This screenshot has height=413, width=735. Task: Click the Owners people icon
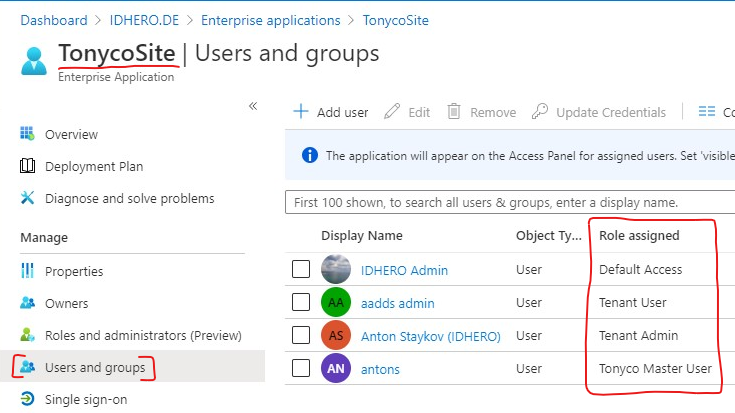[x=27, y=303]
